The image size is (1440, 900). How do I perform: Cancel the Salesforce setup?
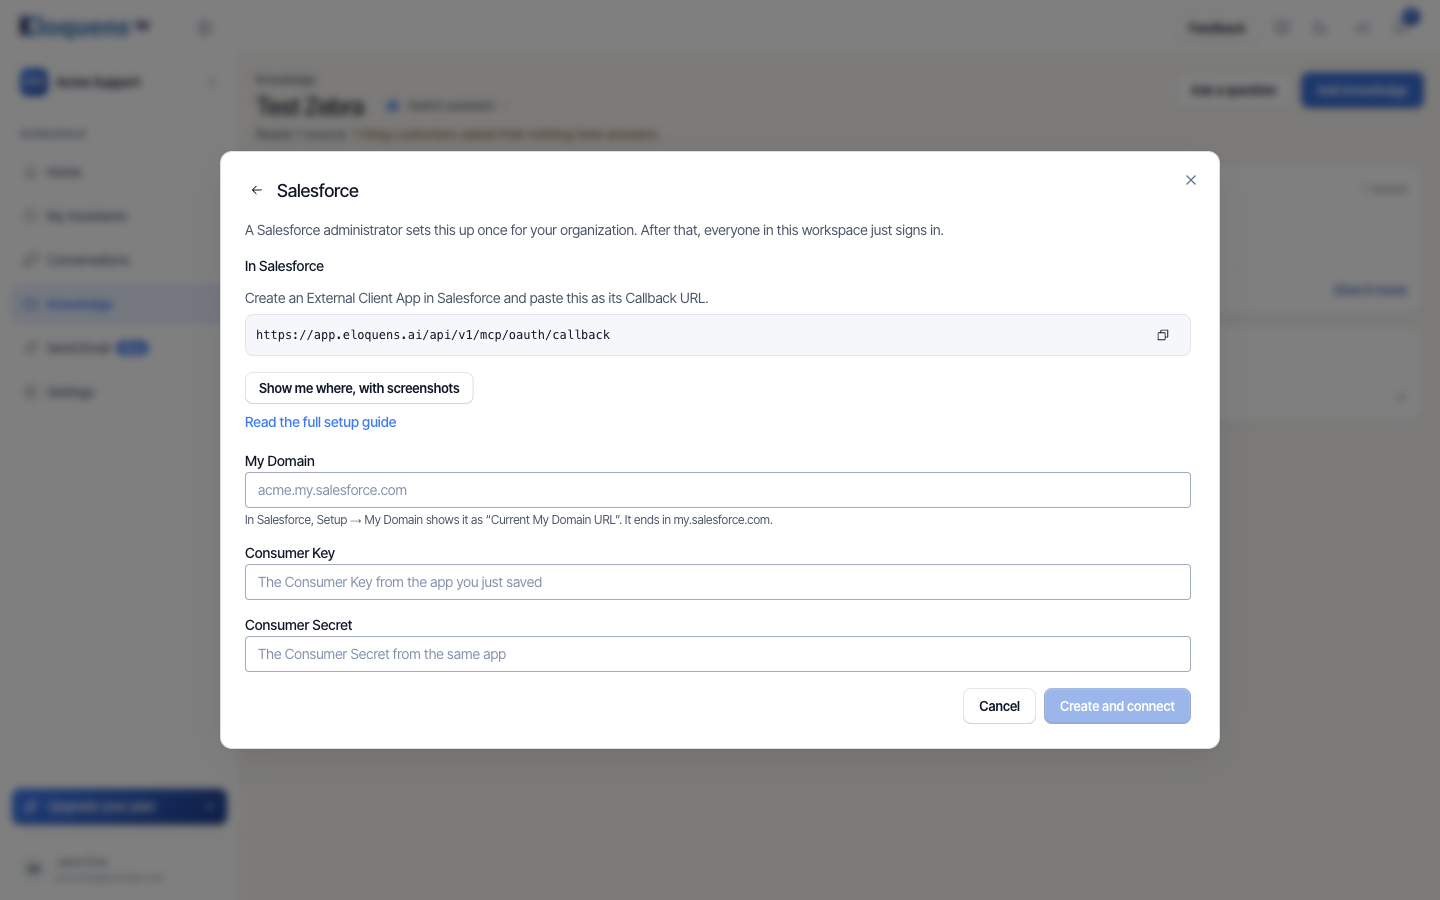pos(999,706)
